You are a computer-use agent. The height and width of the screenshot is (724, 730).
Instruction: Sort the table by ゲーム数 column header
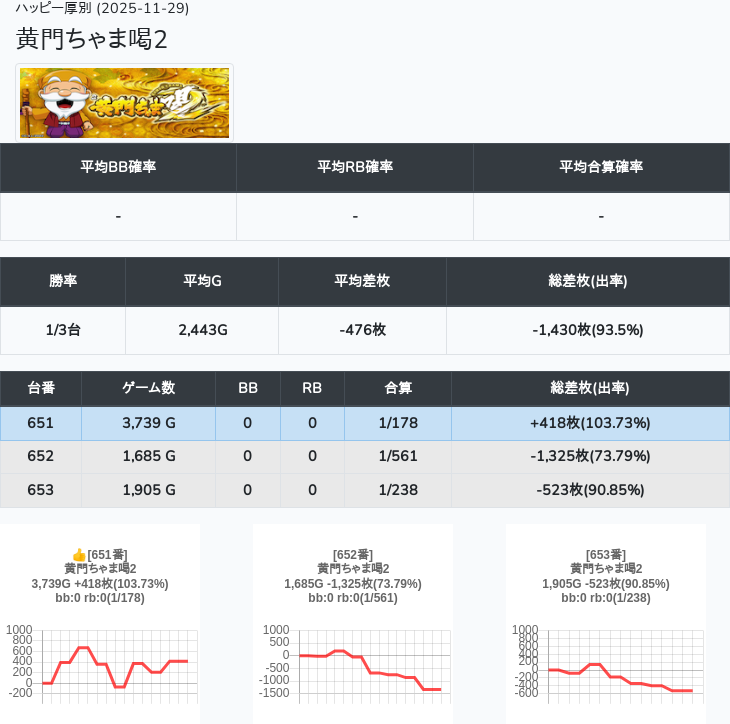pos(148,388)
